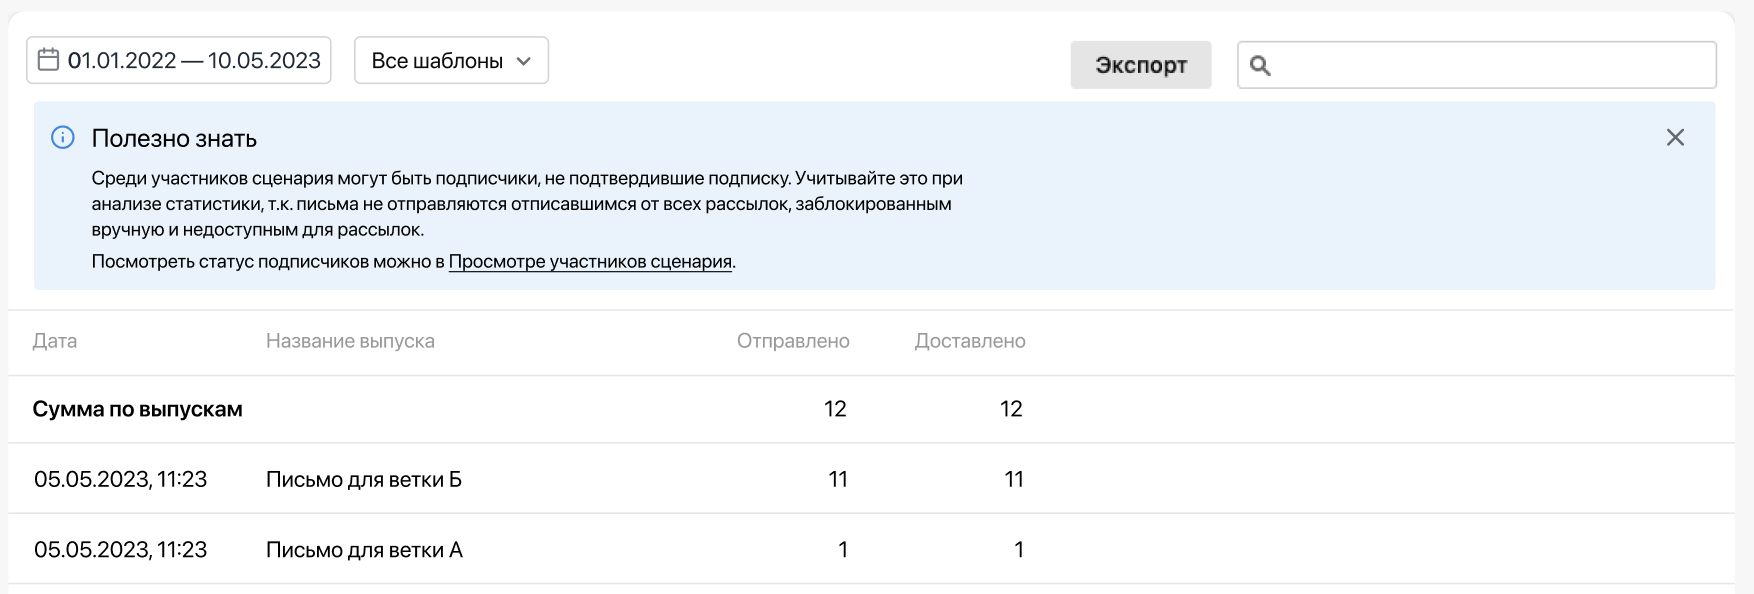
Task: Select the Сумма по выпускам row label
Action: coord(138,409)
